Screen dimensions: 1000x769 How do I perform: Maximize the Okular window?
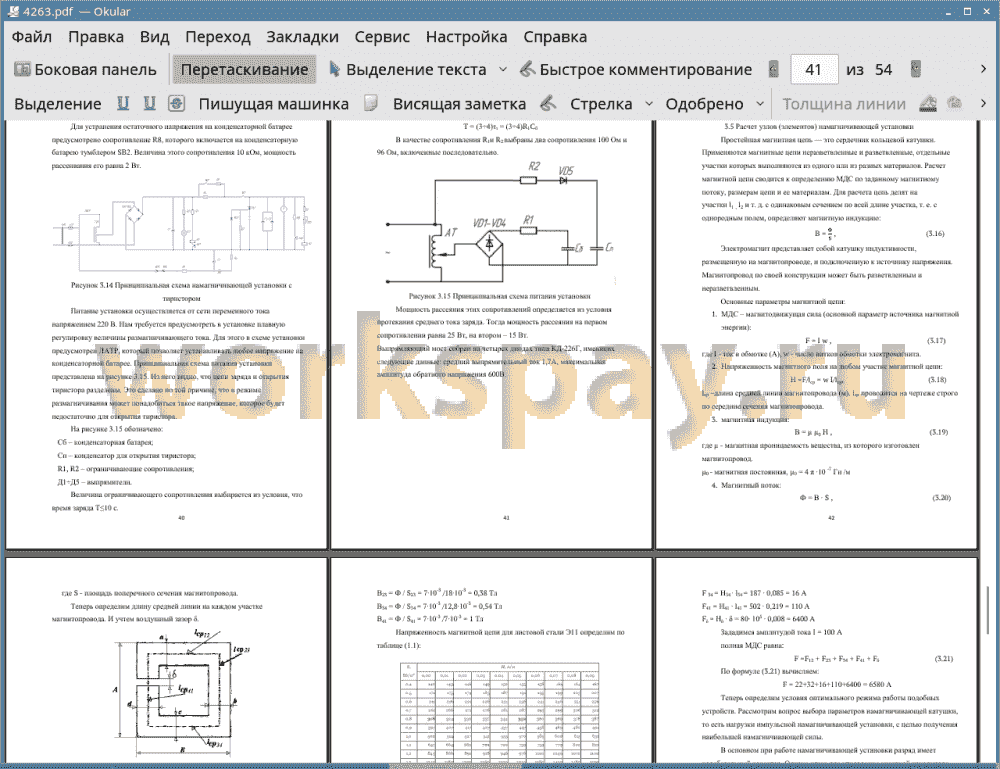(967, 11)
